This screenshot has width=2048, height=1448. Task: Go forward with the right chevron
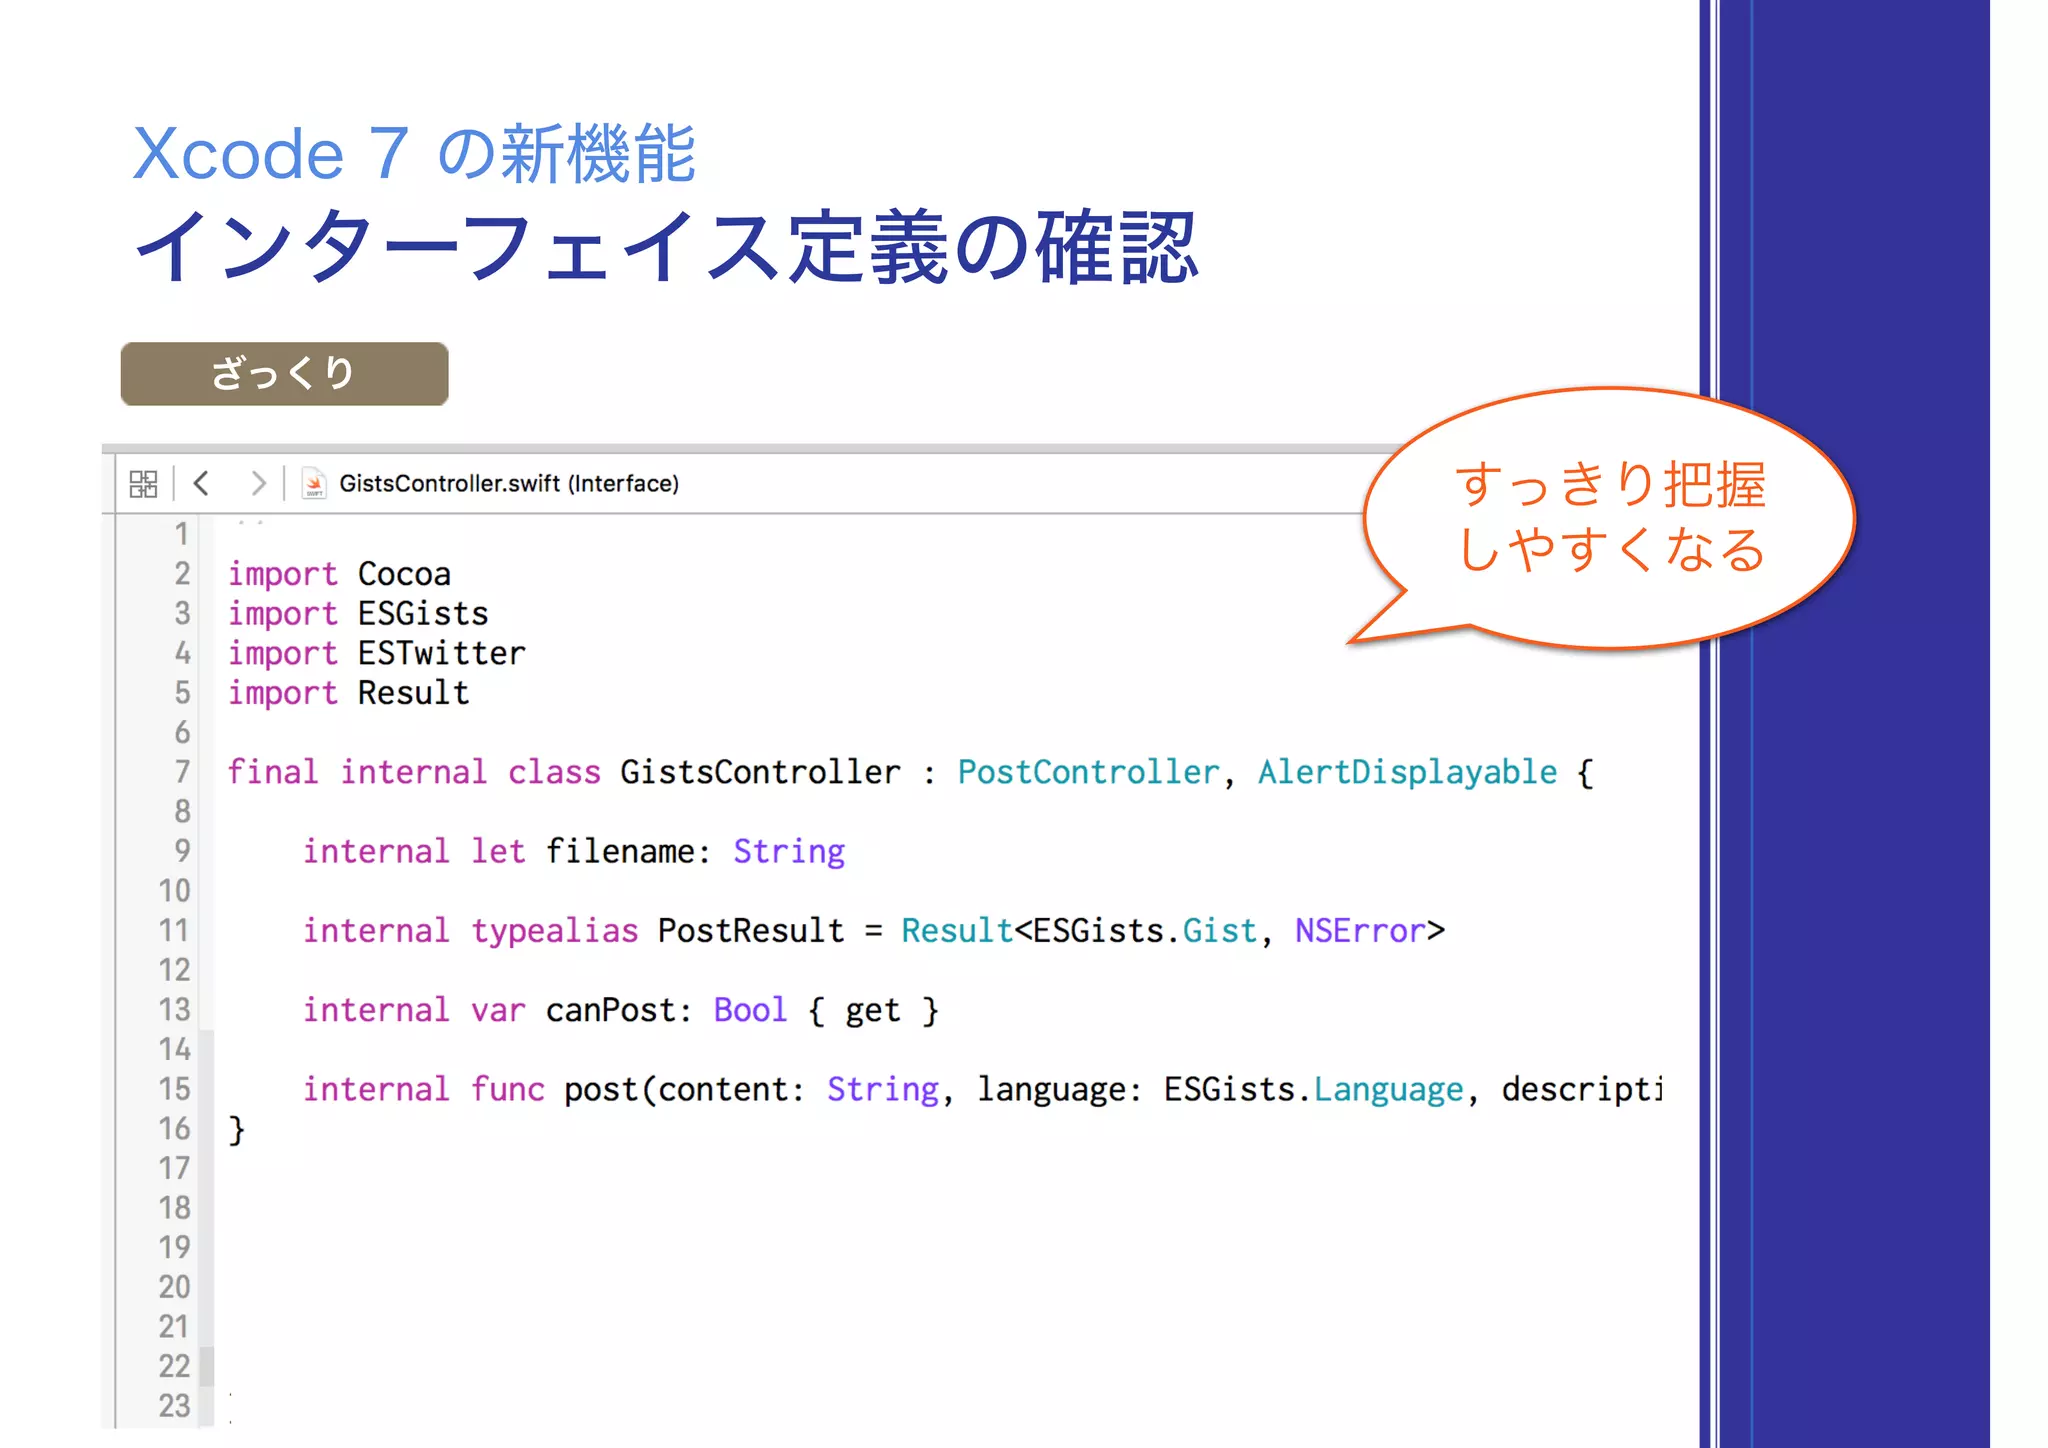point(258,484)
